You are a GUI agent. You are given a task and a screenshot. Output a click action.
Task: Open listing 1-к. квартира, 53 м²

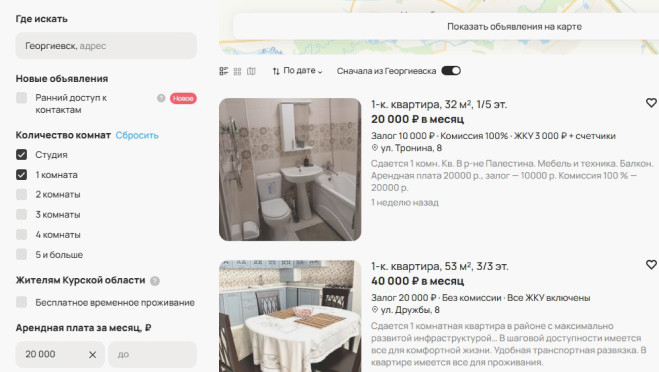[x=440, y=266]
